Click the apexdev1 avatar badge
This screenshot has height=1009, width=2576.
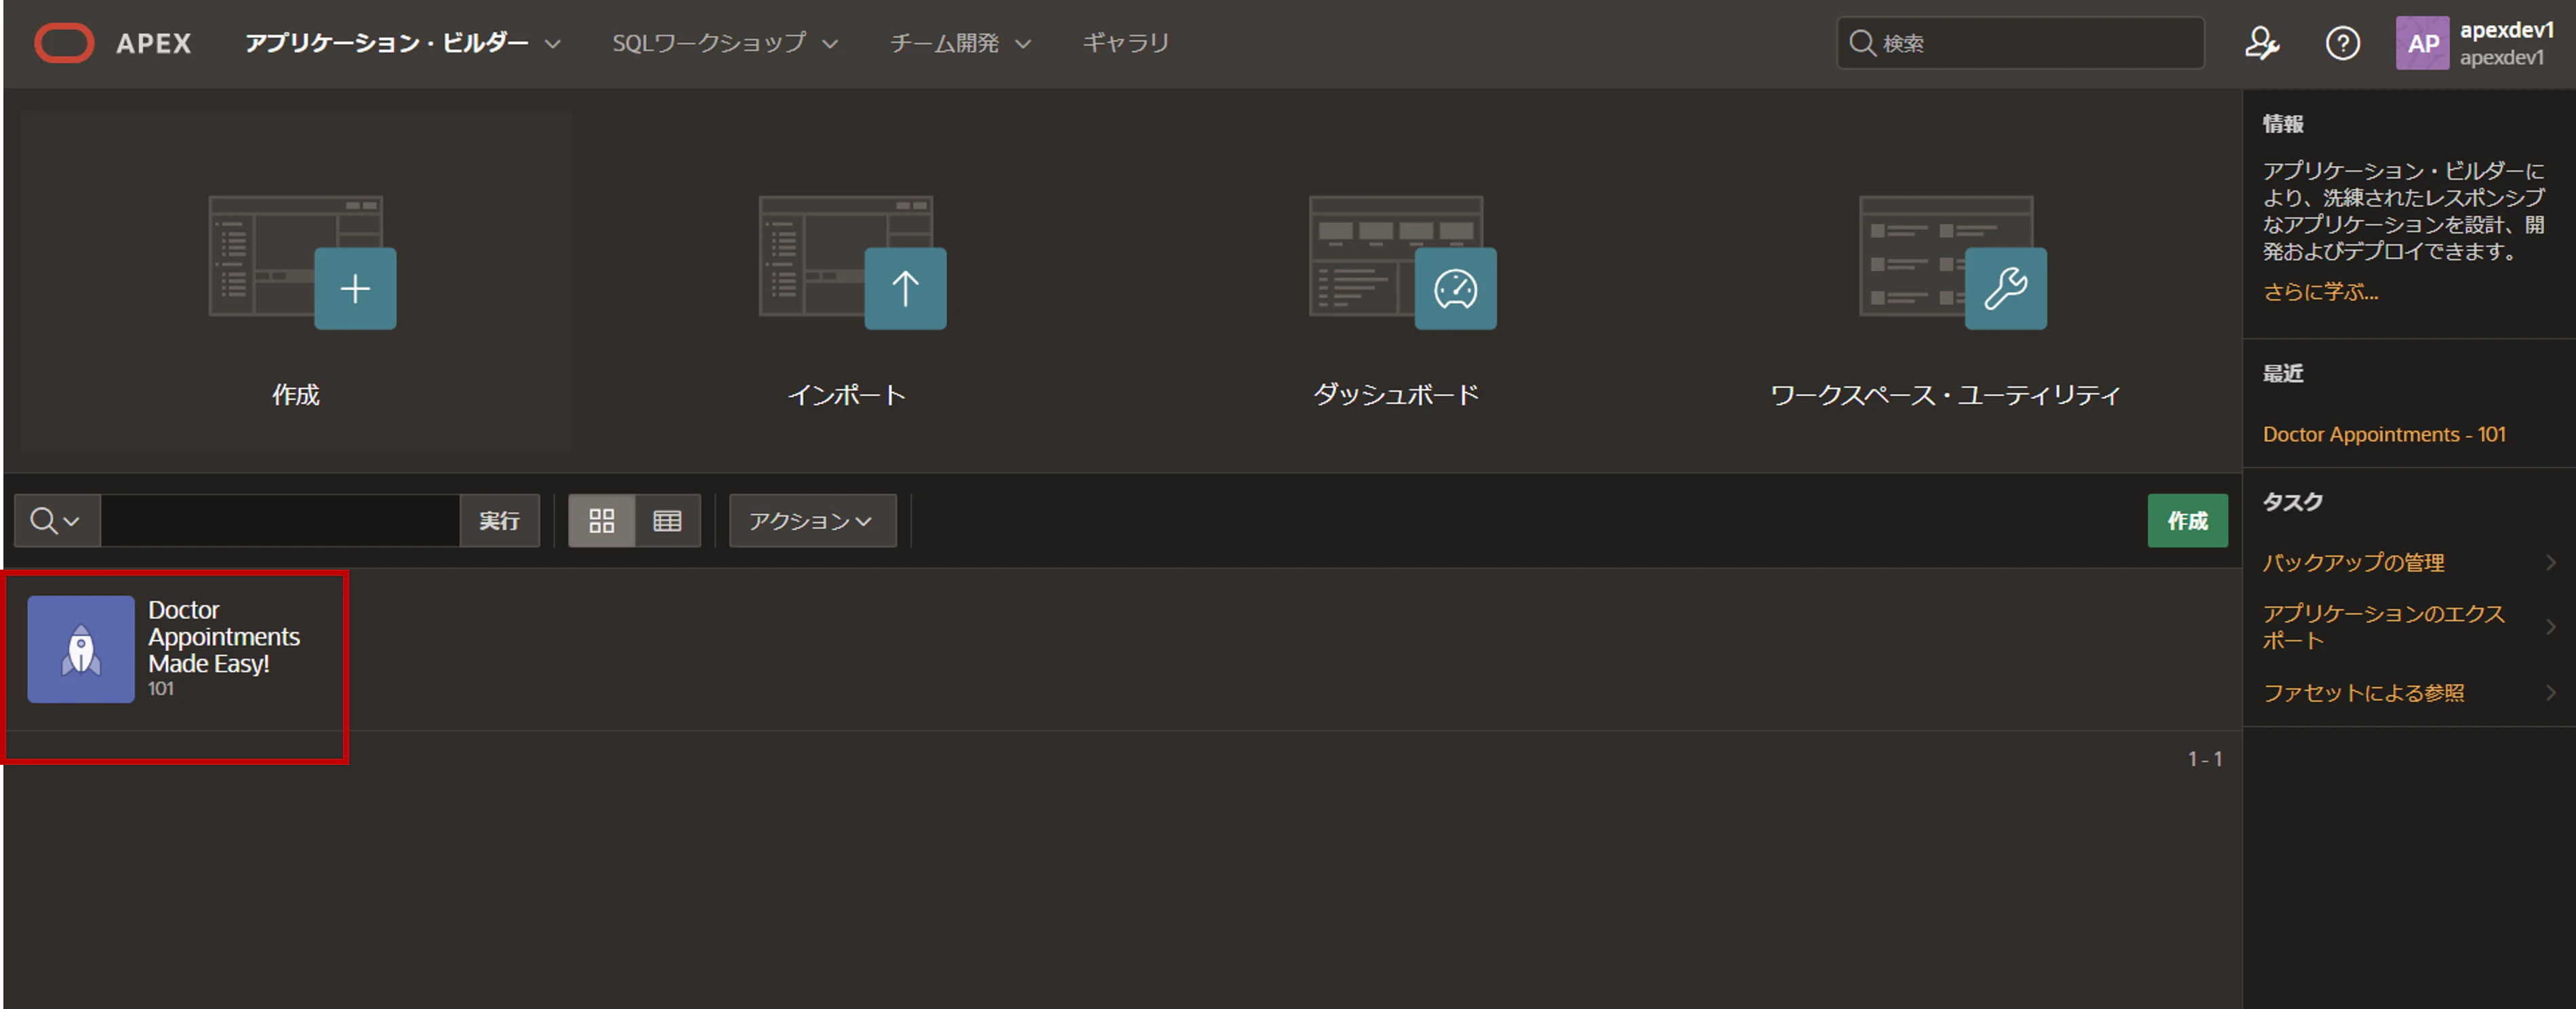point(2421,43)
